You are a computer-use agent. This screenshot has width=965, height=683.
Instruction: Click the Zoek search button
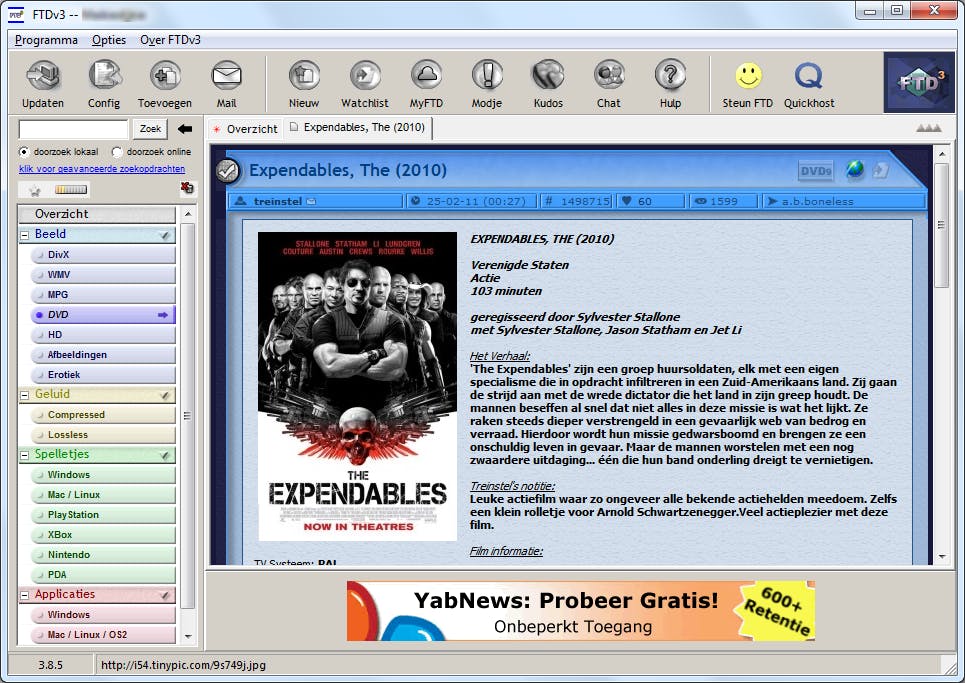(x=150, y=129)
